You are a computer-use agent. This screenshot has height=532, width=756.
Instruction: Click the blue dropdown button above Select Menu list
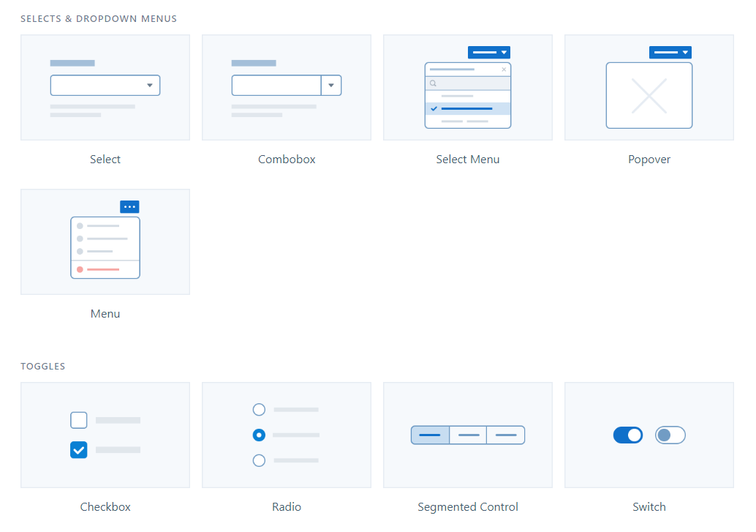[489, 52]
